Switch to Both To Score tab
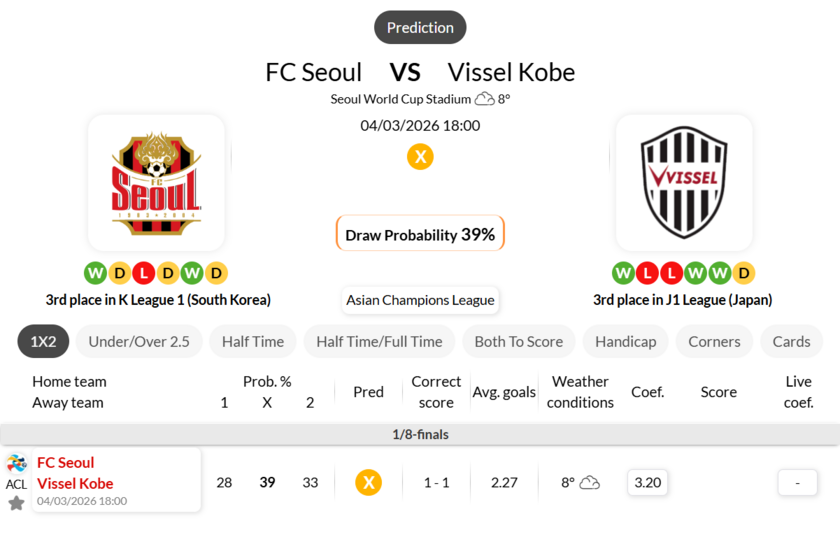The width and height of the screenshot is (840, 551). coord(518,341)
